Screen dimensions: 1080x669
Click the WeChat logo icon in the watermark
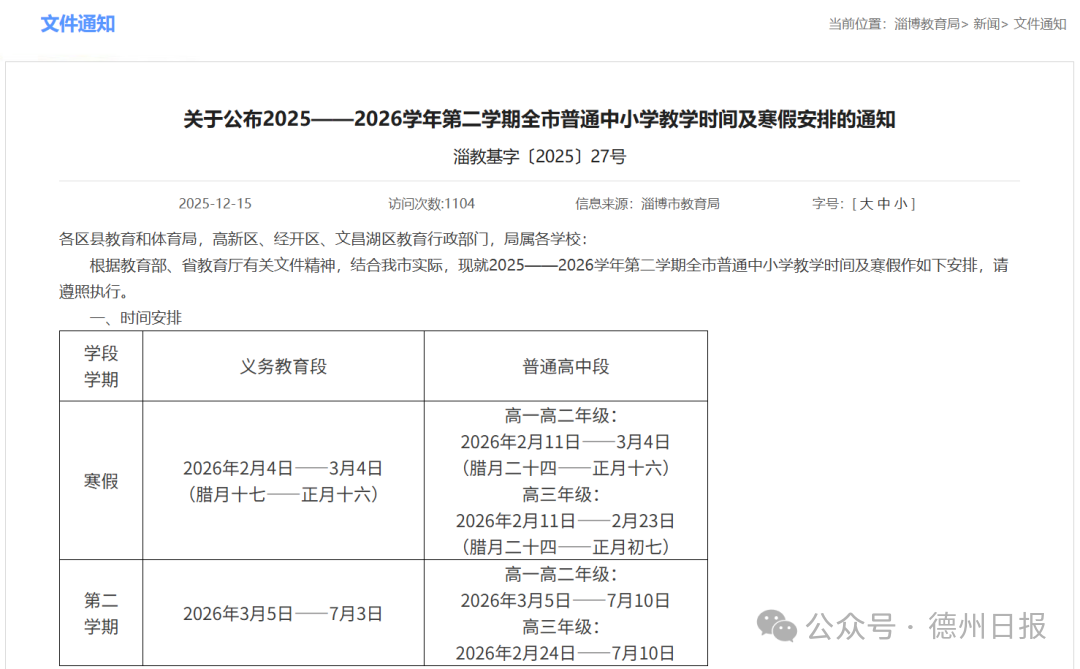(x=777, y=626)
